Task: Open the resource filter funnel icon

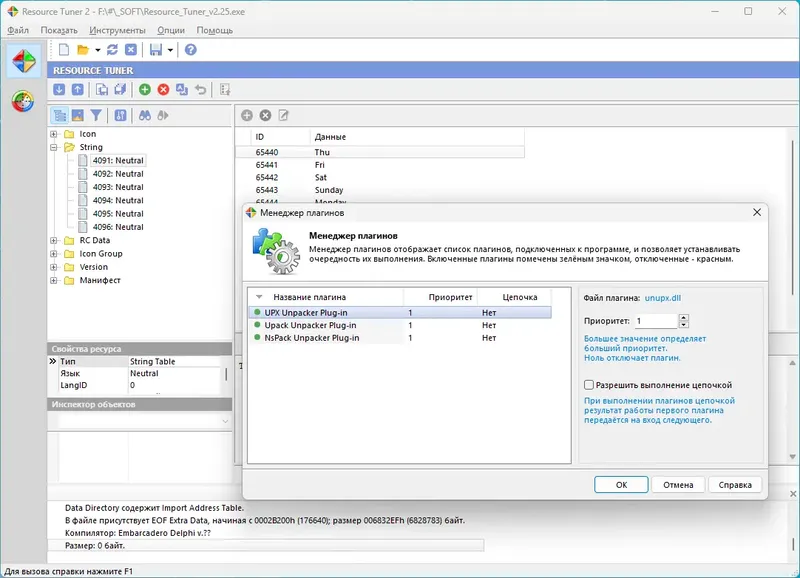Action: click(x=97, y=114)
